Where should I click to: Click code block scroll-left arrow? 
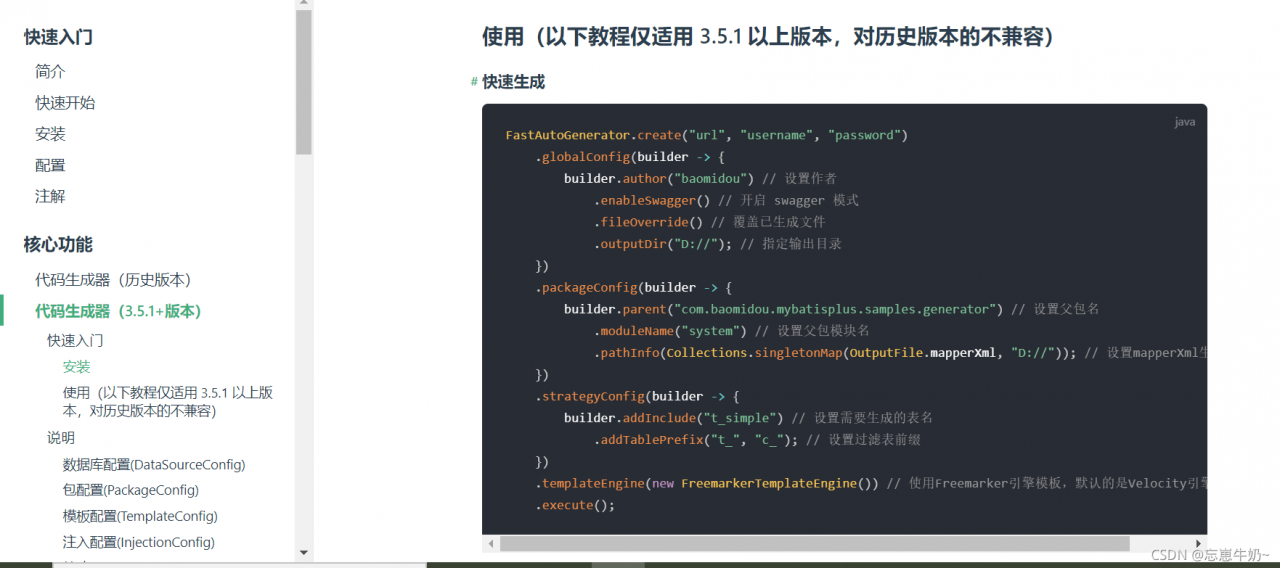pos(491,544)
